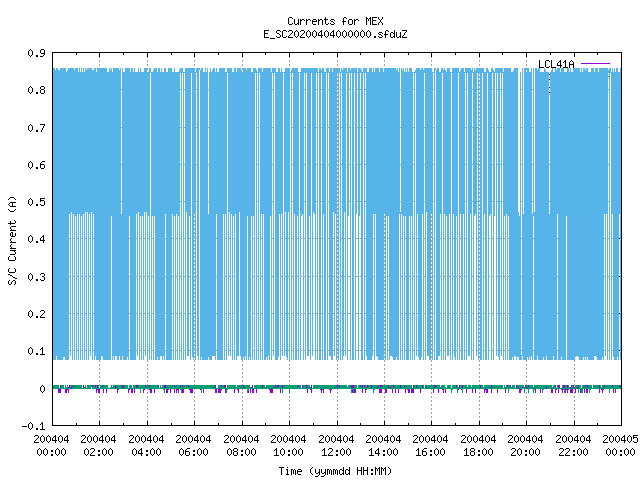Click the 200404 20:00 time tick label
Image resolution: width=640 pixels, height=480 pixels.
tap(526, 446)
